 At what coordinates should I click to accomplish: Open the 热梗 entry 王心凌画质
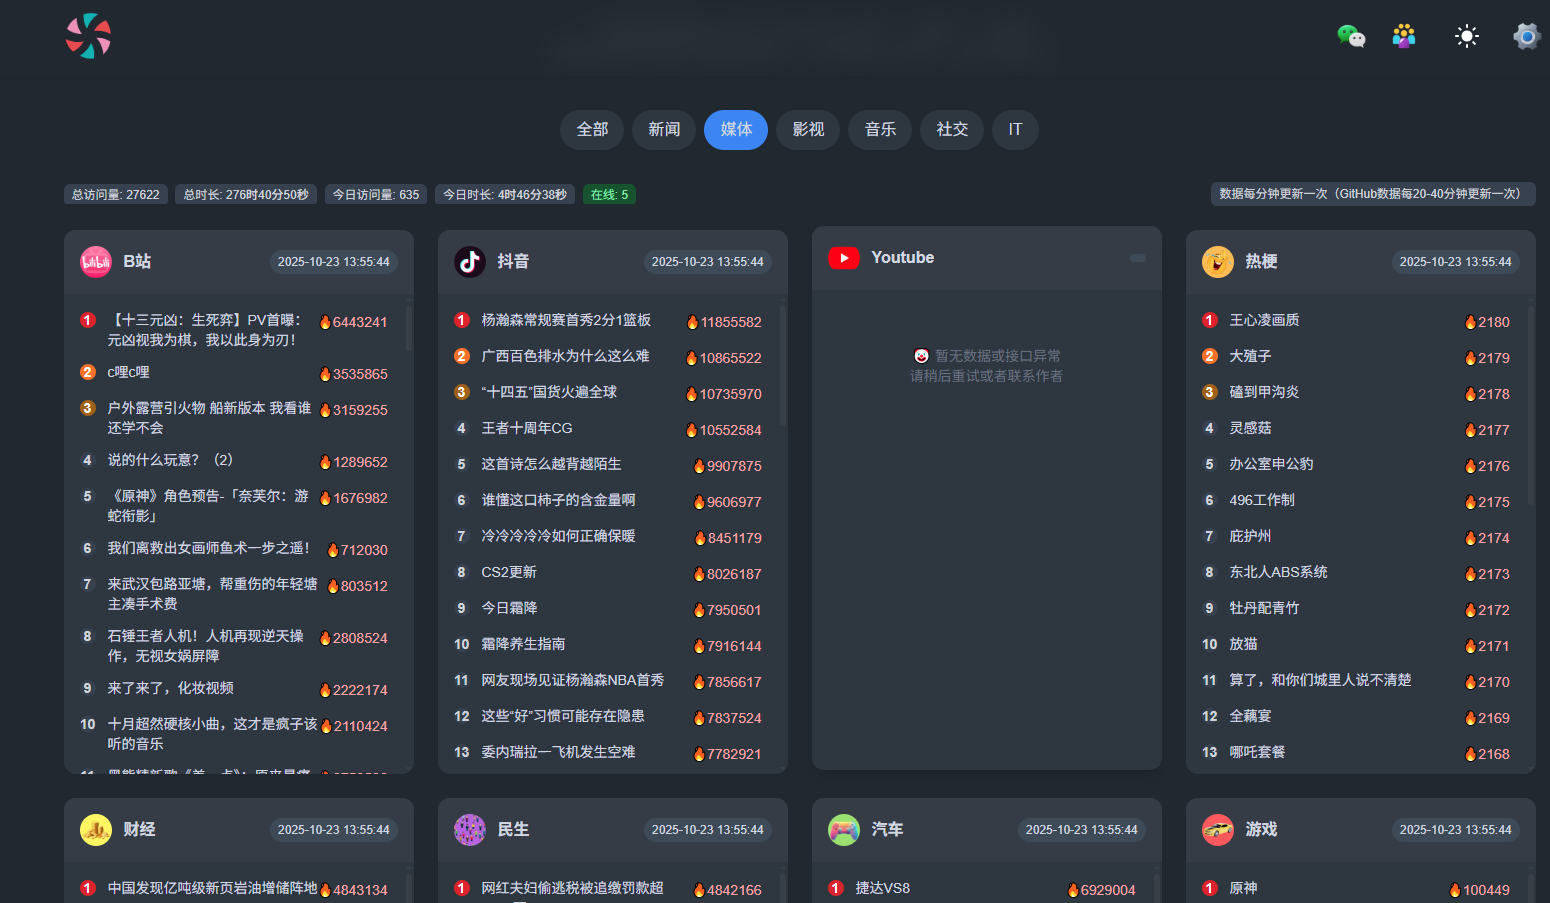(x=1264, y=320)
